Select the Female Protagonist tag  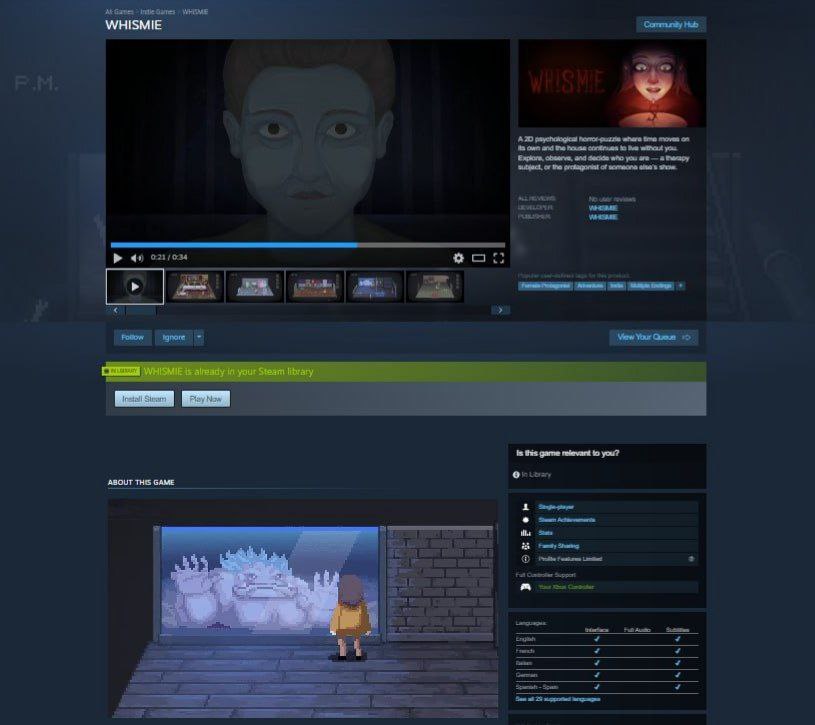[545, 286]
